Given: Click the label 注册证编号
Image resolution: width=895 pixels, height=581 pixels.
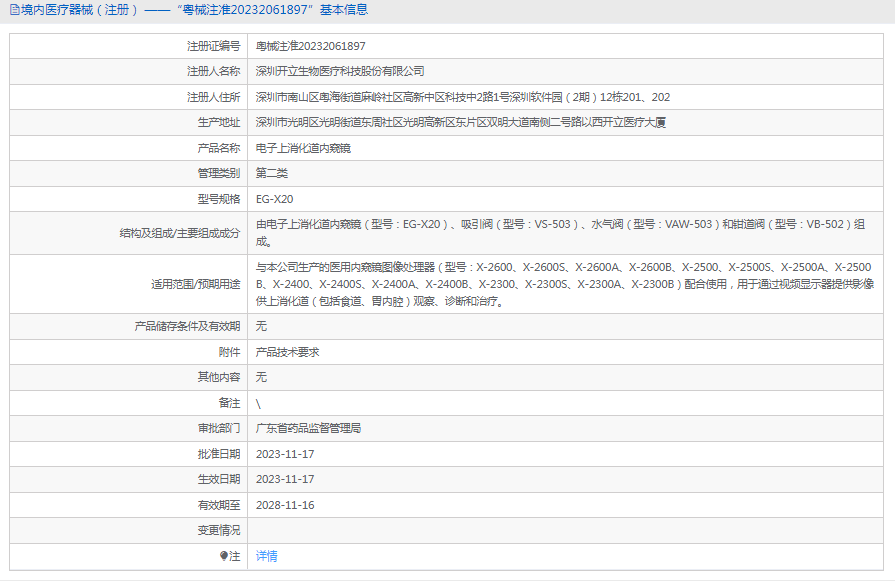Looking at the screenshot, I should [213, 46].
